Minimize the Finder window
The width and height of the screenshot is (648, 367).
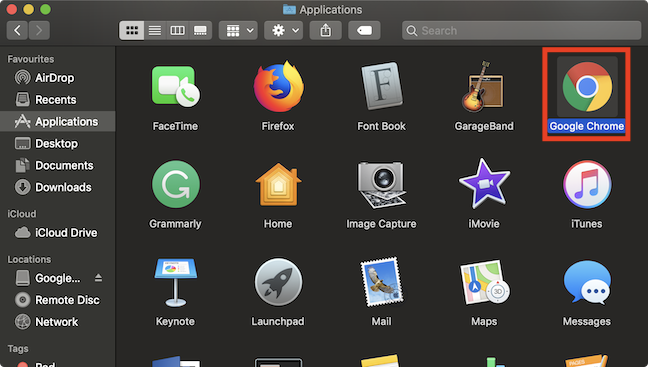click(29, 9)
